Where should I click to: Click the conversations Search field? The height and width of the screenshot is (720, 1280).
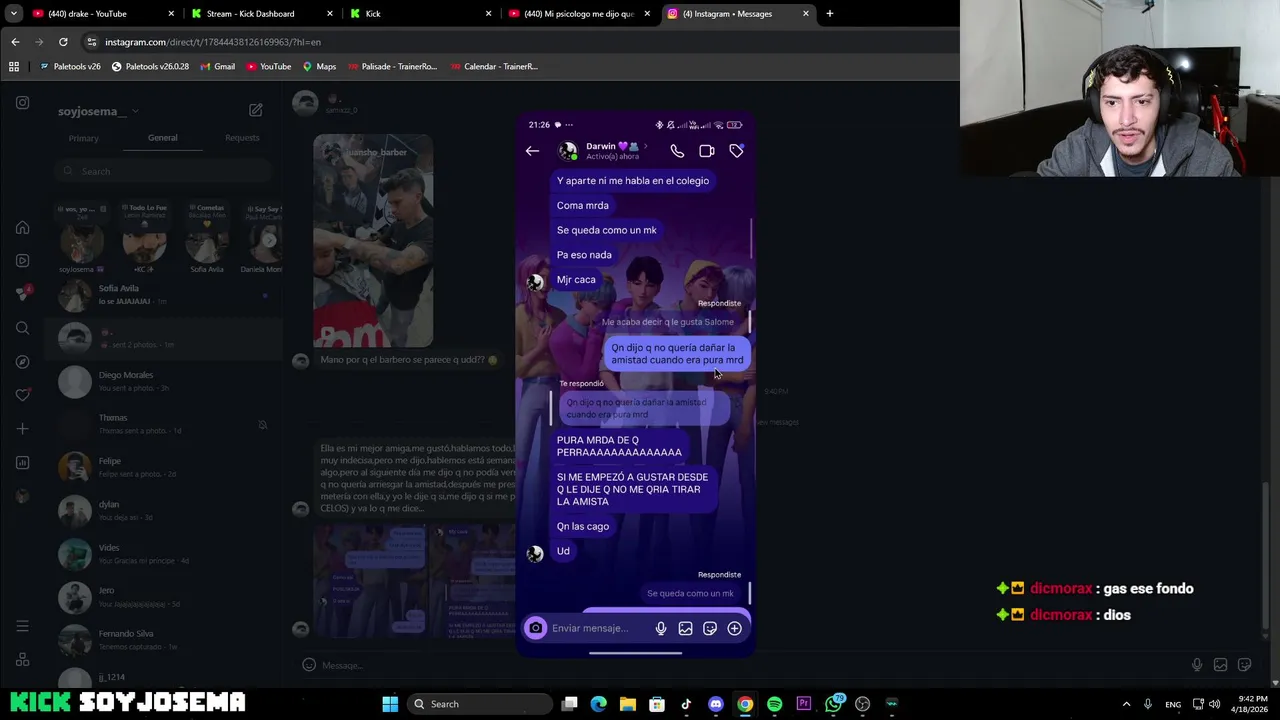coord(164,171)
